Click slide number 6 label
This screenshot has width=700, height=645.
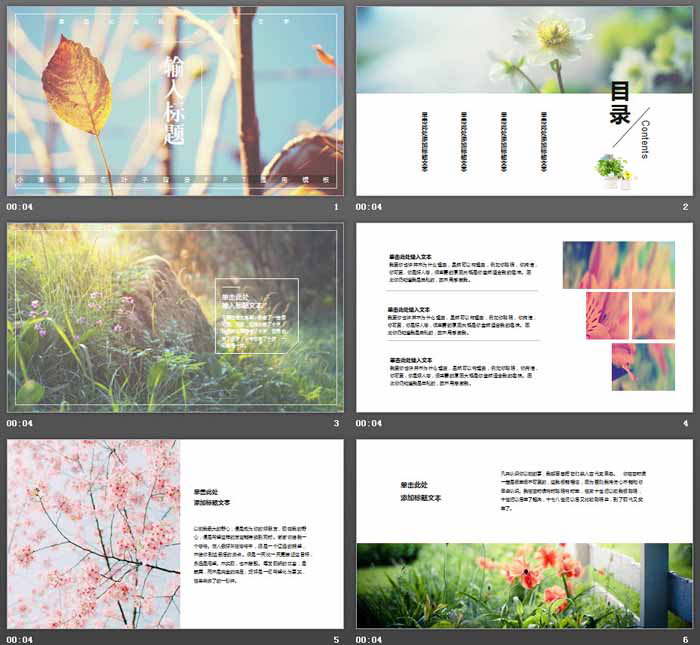point(685,640)
